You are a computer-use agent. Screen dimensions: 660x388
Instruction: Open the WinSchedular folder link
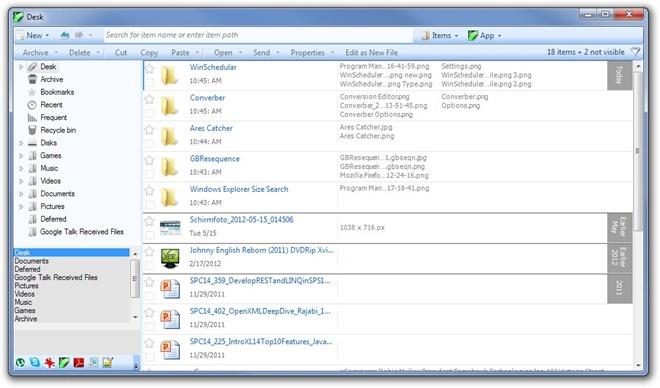click(x=213, y=67)
